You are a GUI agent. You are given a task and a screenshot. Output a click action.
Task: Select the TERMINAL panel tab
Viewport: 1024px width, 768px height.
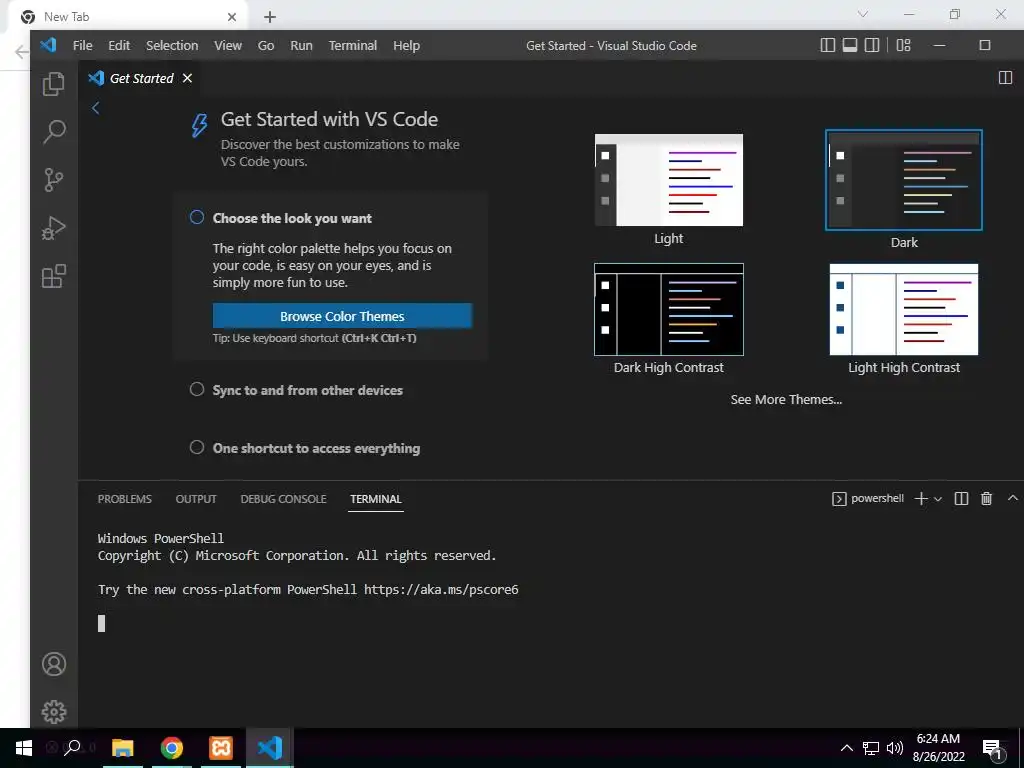click(x=376, y=499)
